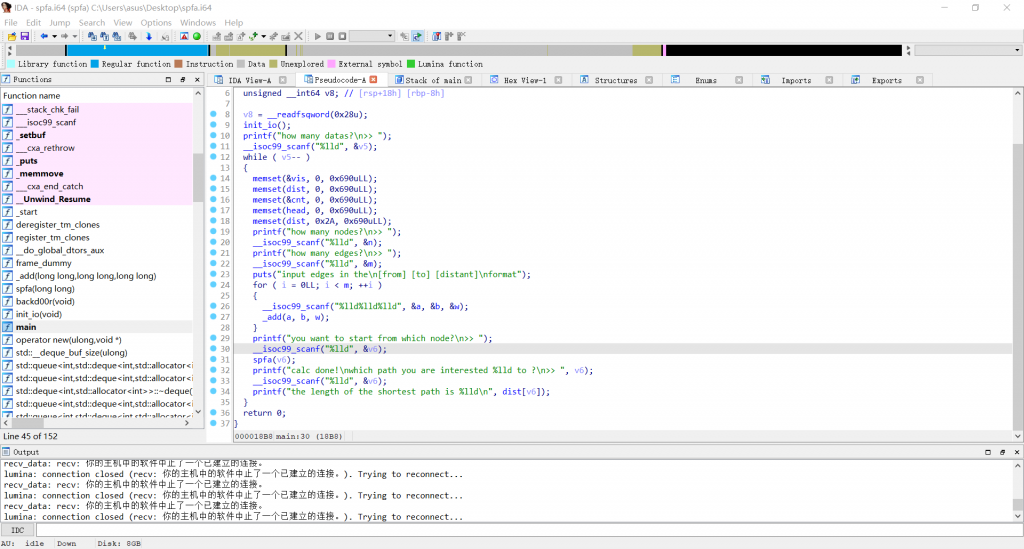The image size is (1024, 549).
Task: Close the Hex View-1 tab
Action: point(558,80)
